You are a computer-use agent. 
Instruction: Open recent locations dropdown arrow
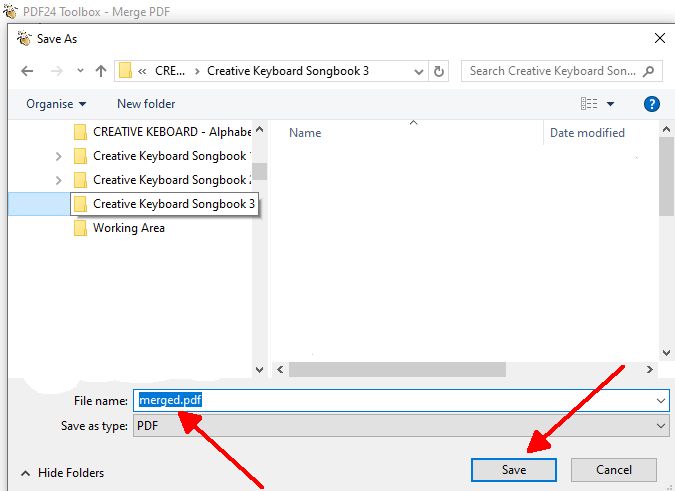coord(78,72)
